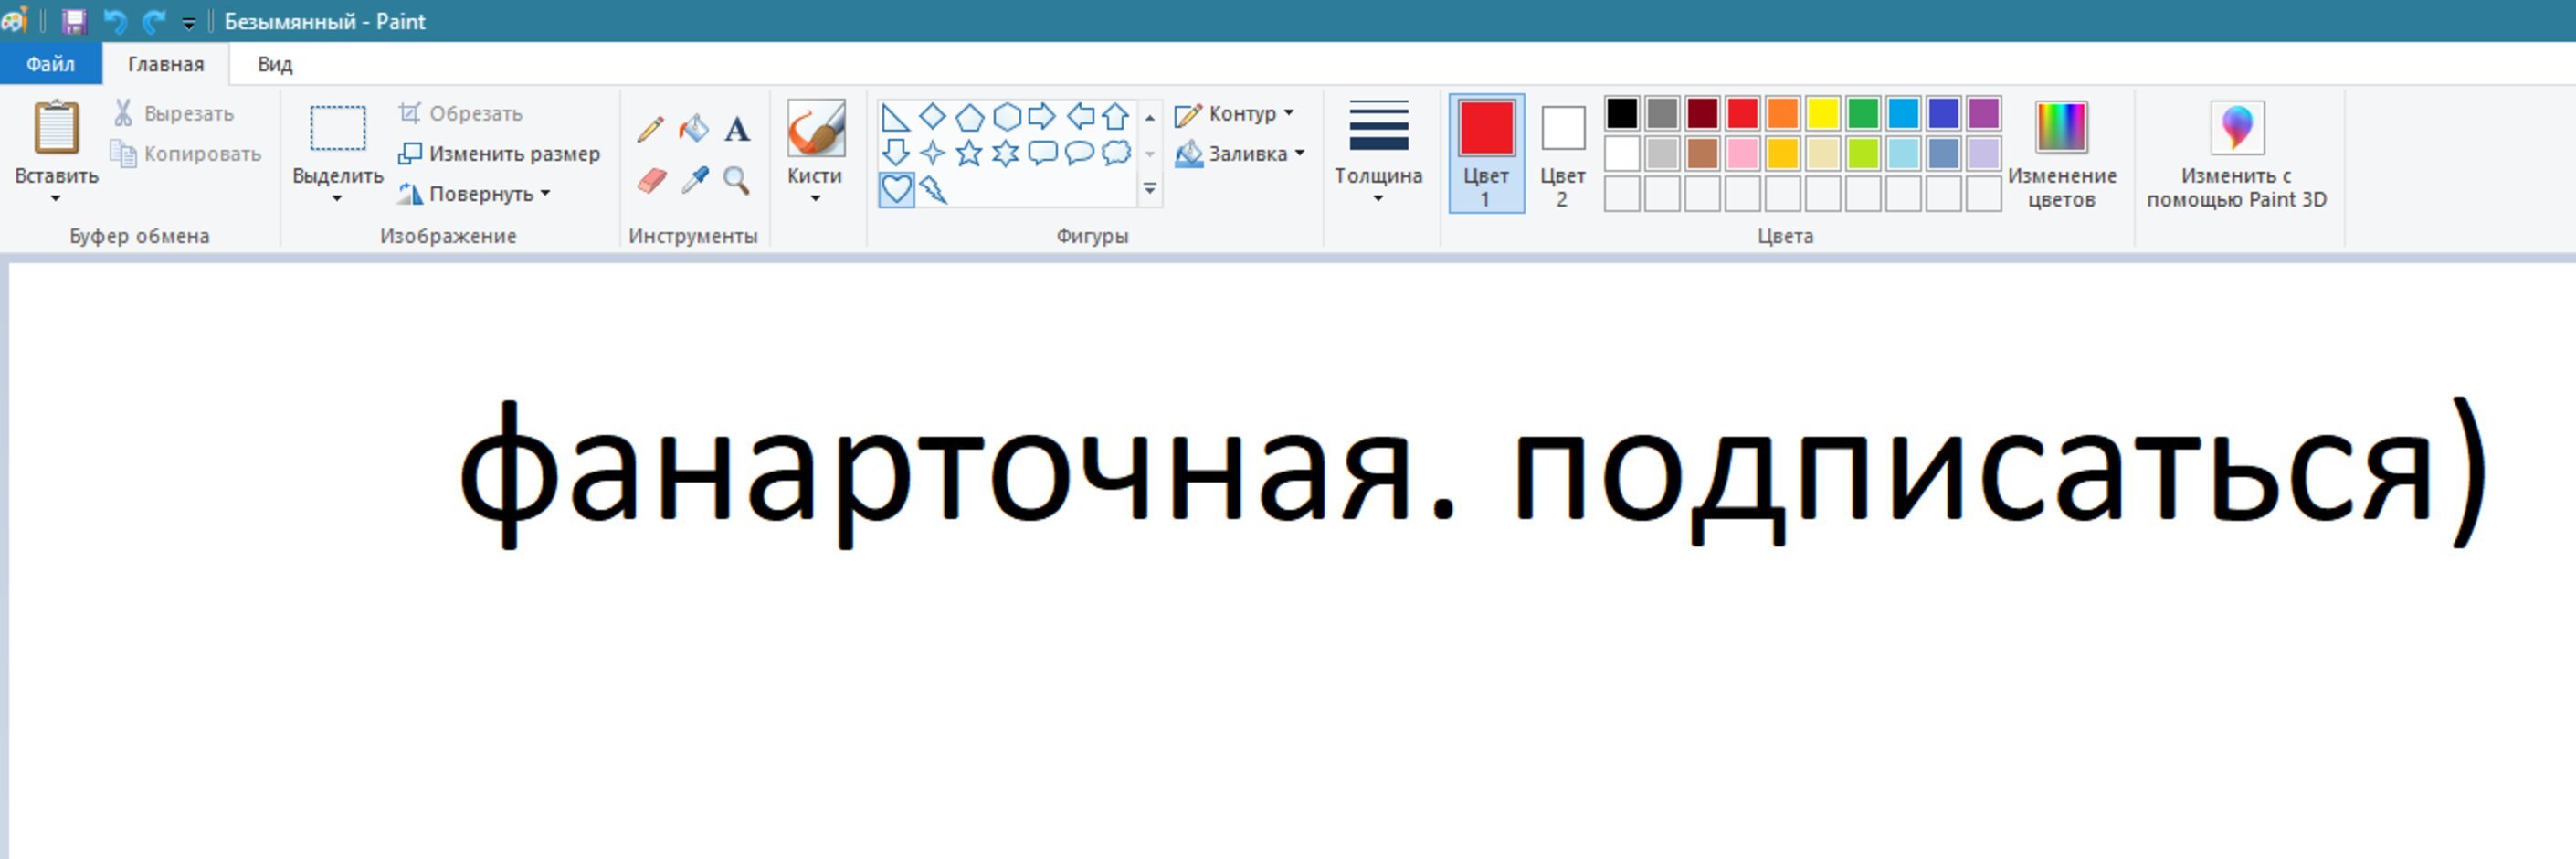Click Изменить размер (resize) button

[499, 154]
